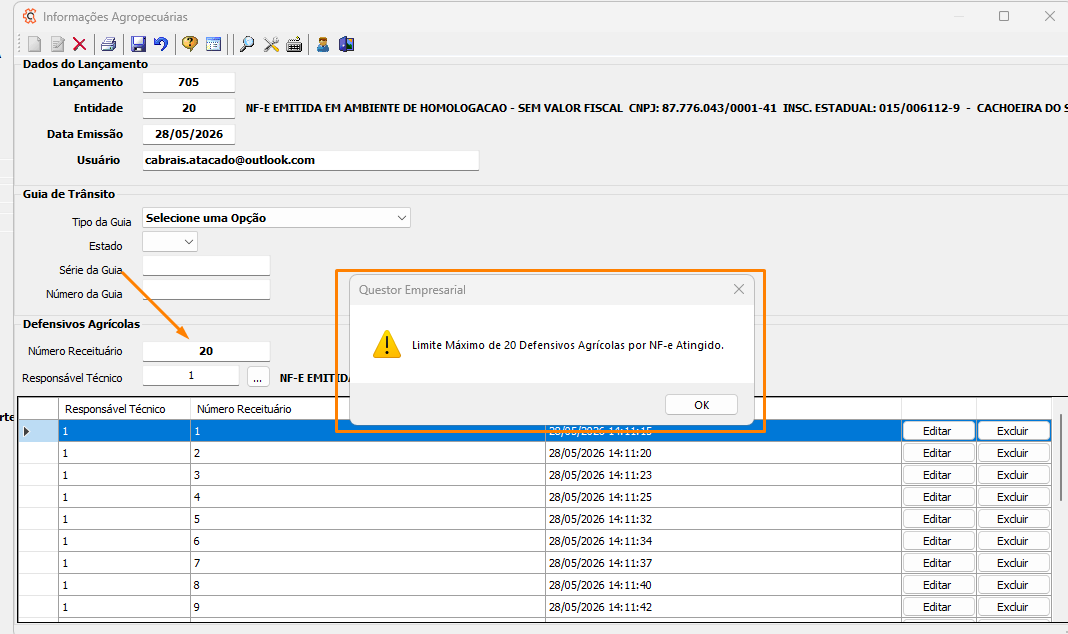Image resolution: width=1068 pixels, height=634 pixels.
Task: Click the warning message text in dialog
Action: click(567, 345)
